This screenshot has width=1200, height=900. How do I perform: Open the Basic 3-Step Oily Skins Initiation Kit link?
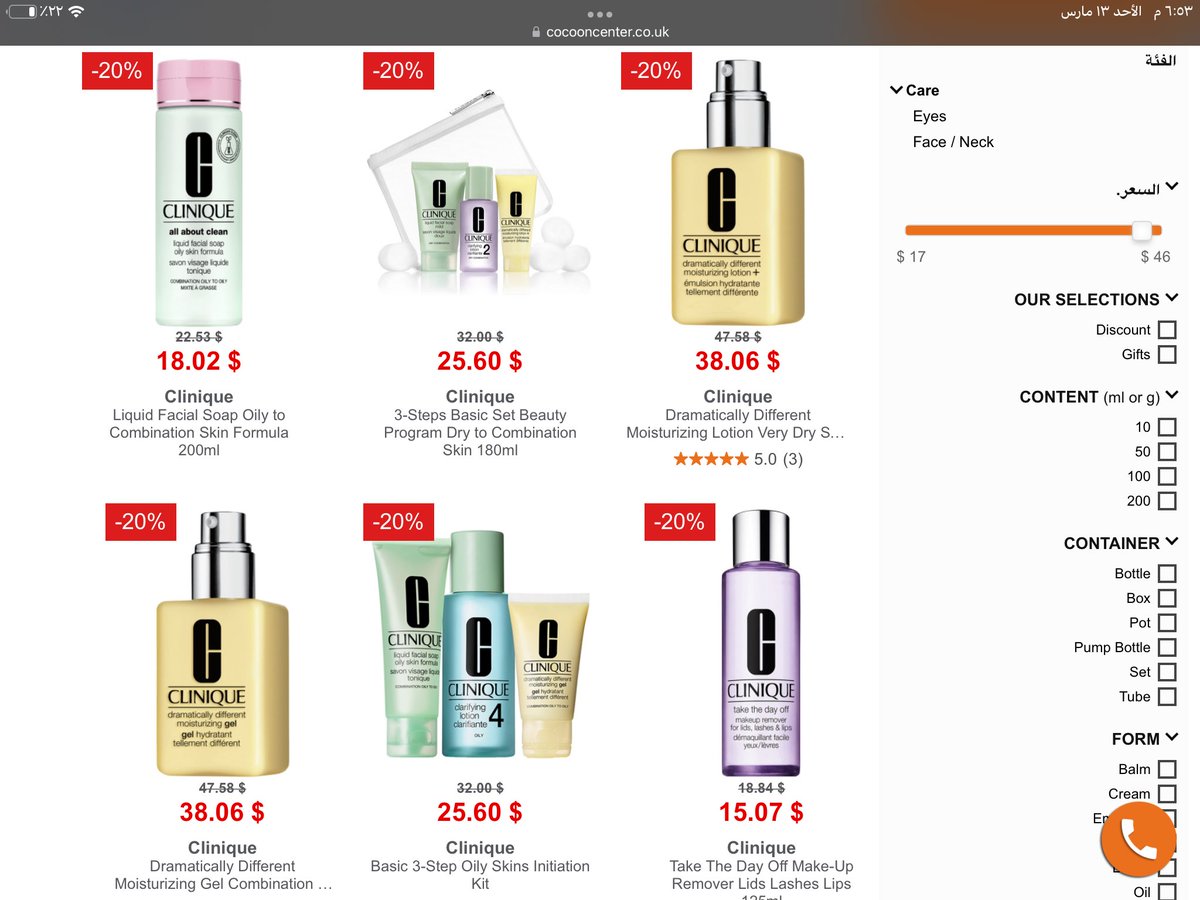click(480, 875)
